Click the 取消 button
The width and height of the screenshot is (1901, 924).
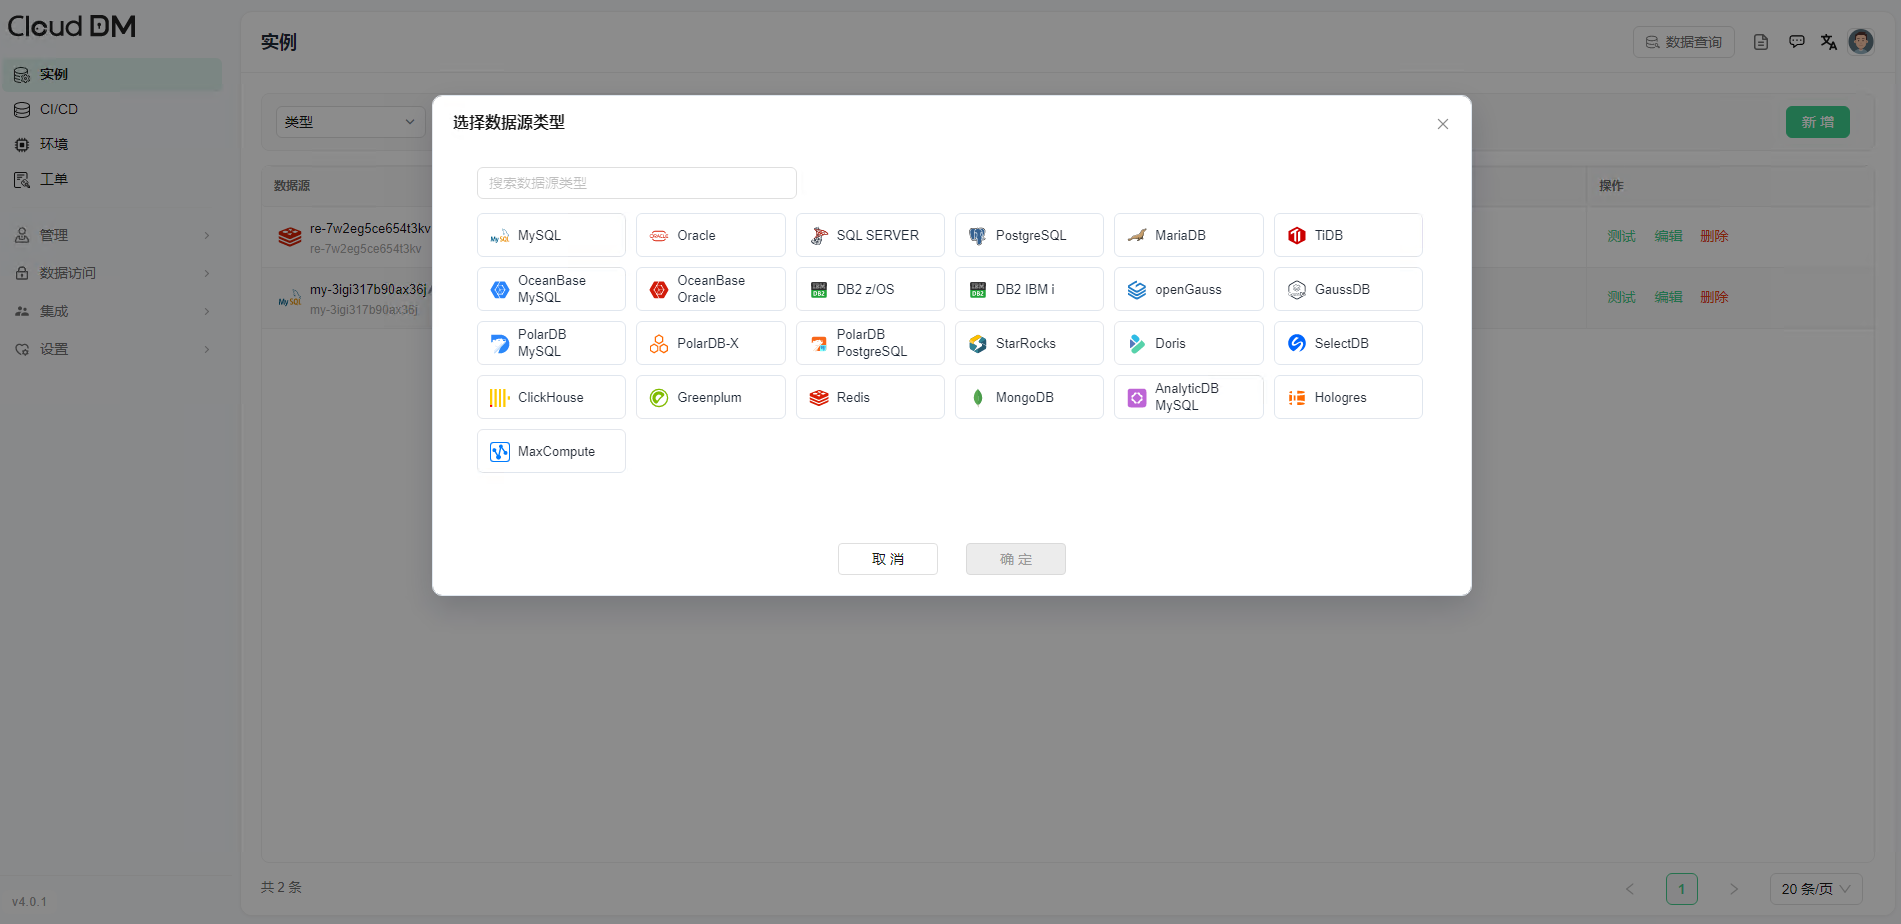click(888, 559)
